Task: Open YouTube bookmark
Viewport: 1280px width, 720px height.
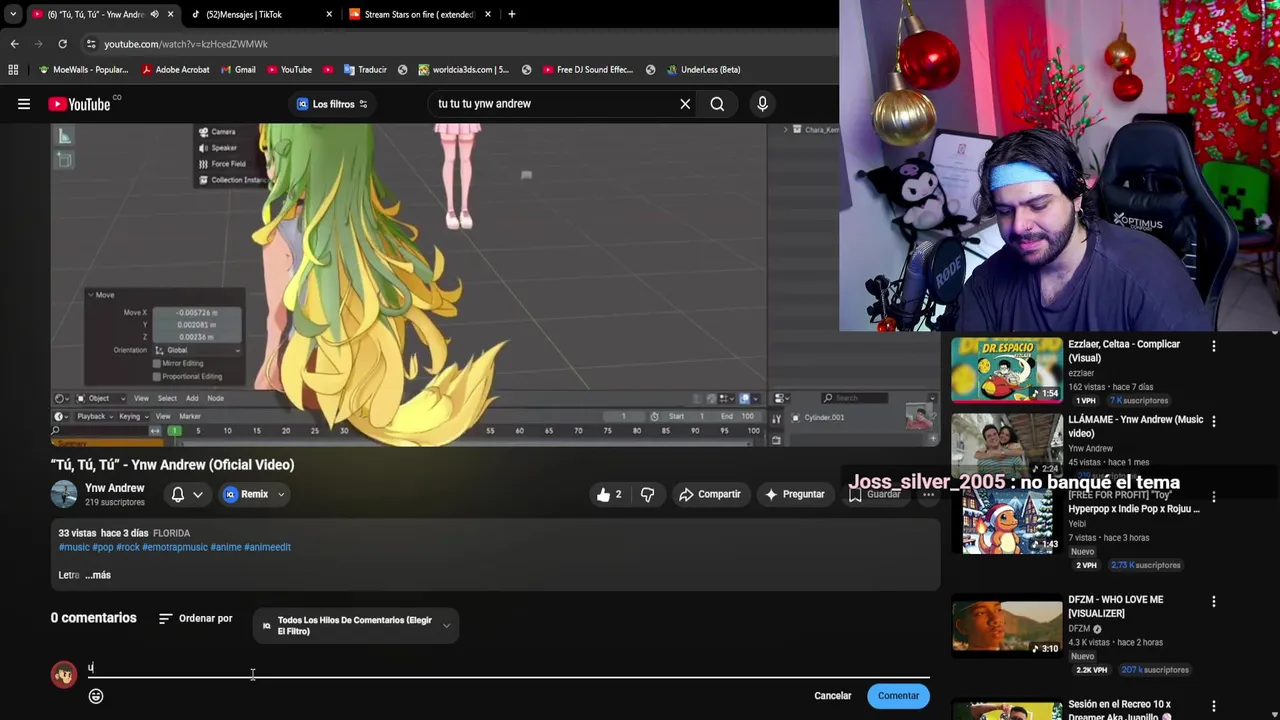Action: click(289, 70)
